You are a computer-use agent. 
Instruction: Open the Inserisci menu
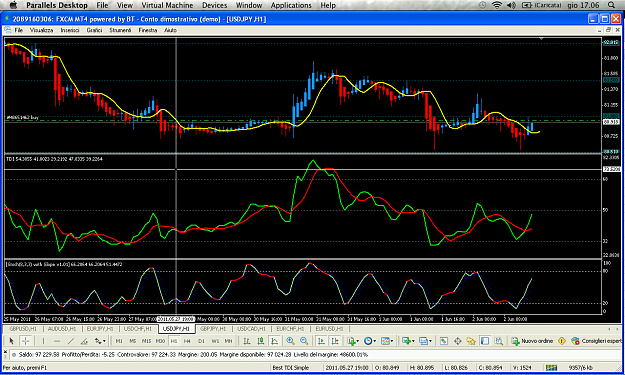pos(70,30)
